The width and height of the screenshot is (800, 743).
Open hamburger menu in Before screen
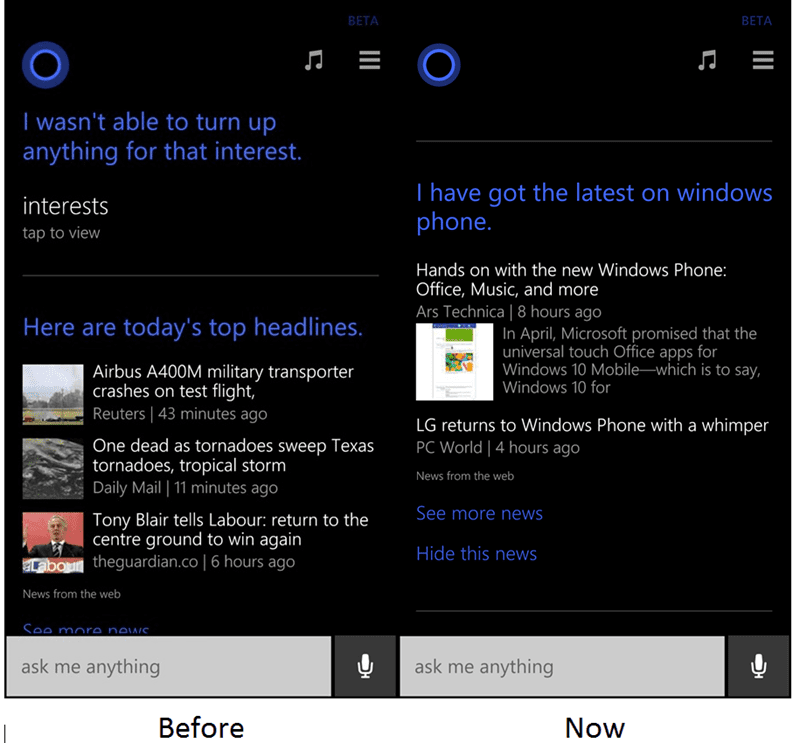coord(369,60)
